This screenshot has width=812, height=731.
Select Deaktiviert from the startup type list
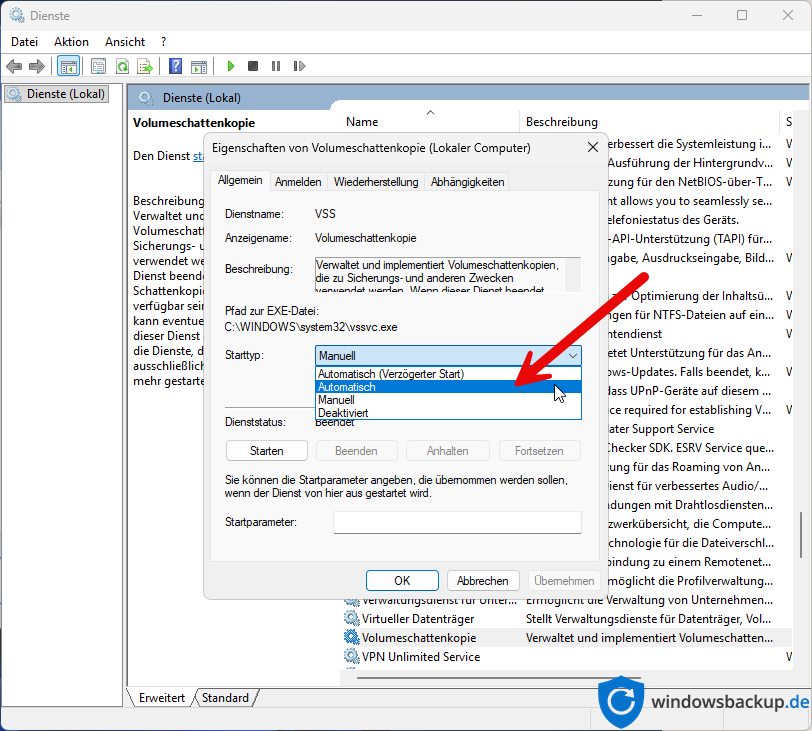(344, 412)
